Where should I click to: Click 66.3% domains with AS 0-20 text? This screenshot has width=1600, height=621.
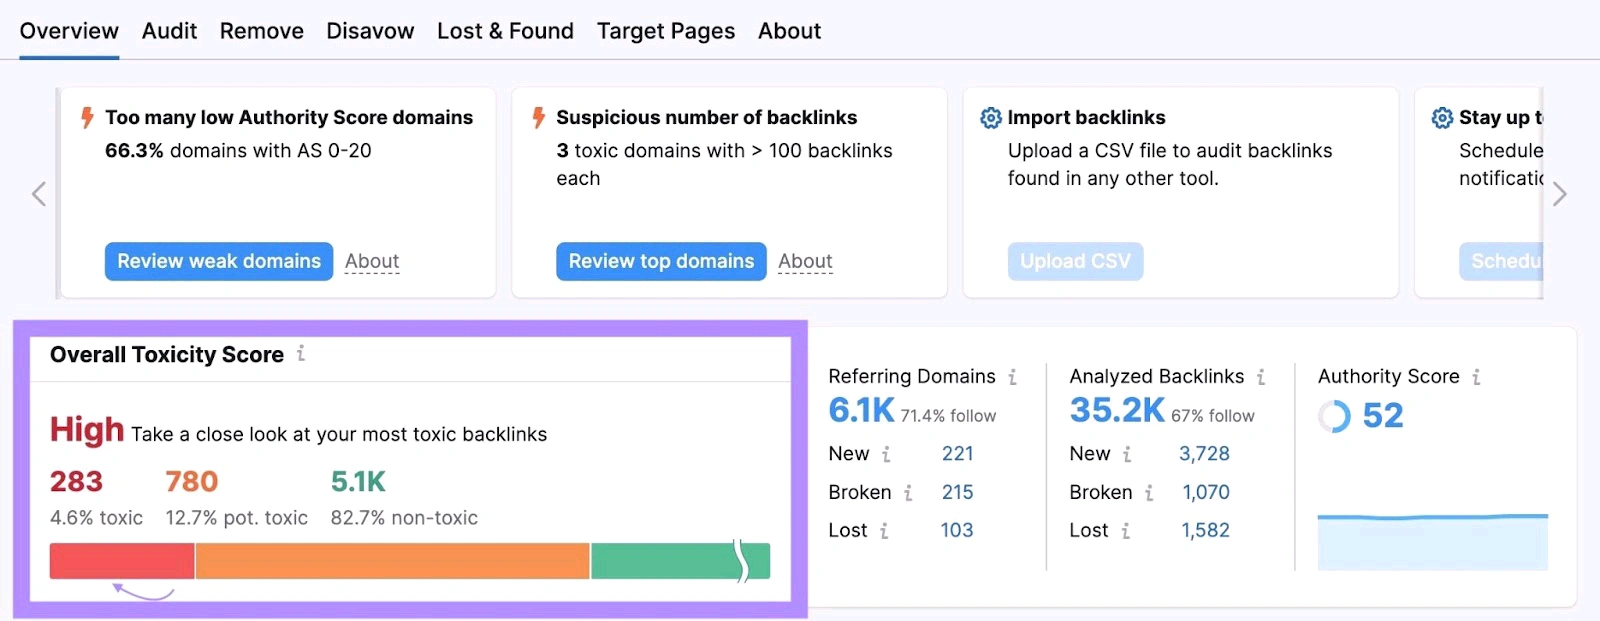click(238, 151)
